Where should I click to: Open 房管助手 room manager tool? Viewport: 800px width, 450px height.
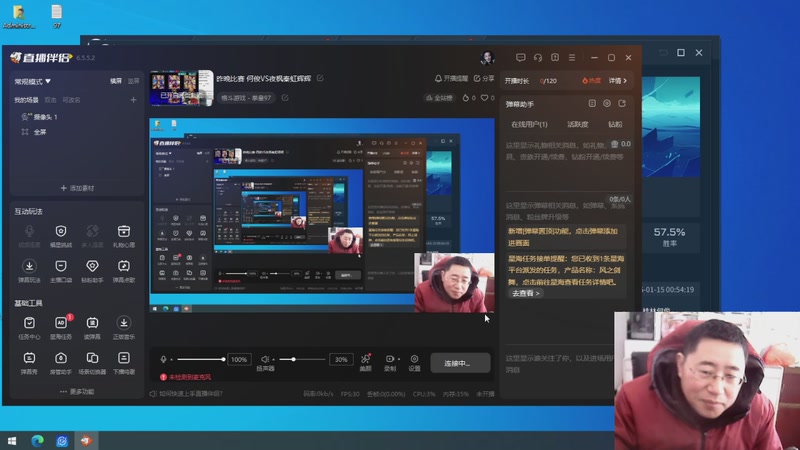[61, 363]
